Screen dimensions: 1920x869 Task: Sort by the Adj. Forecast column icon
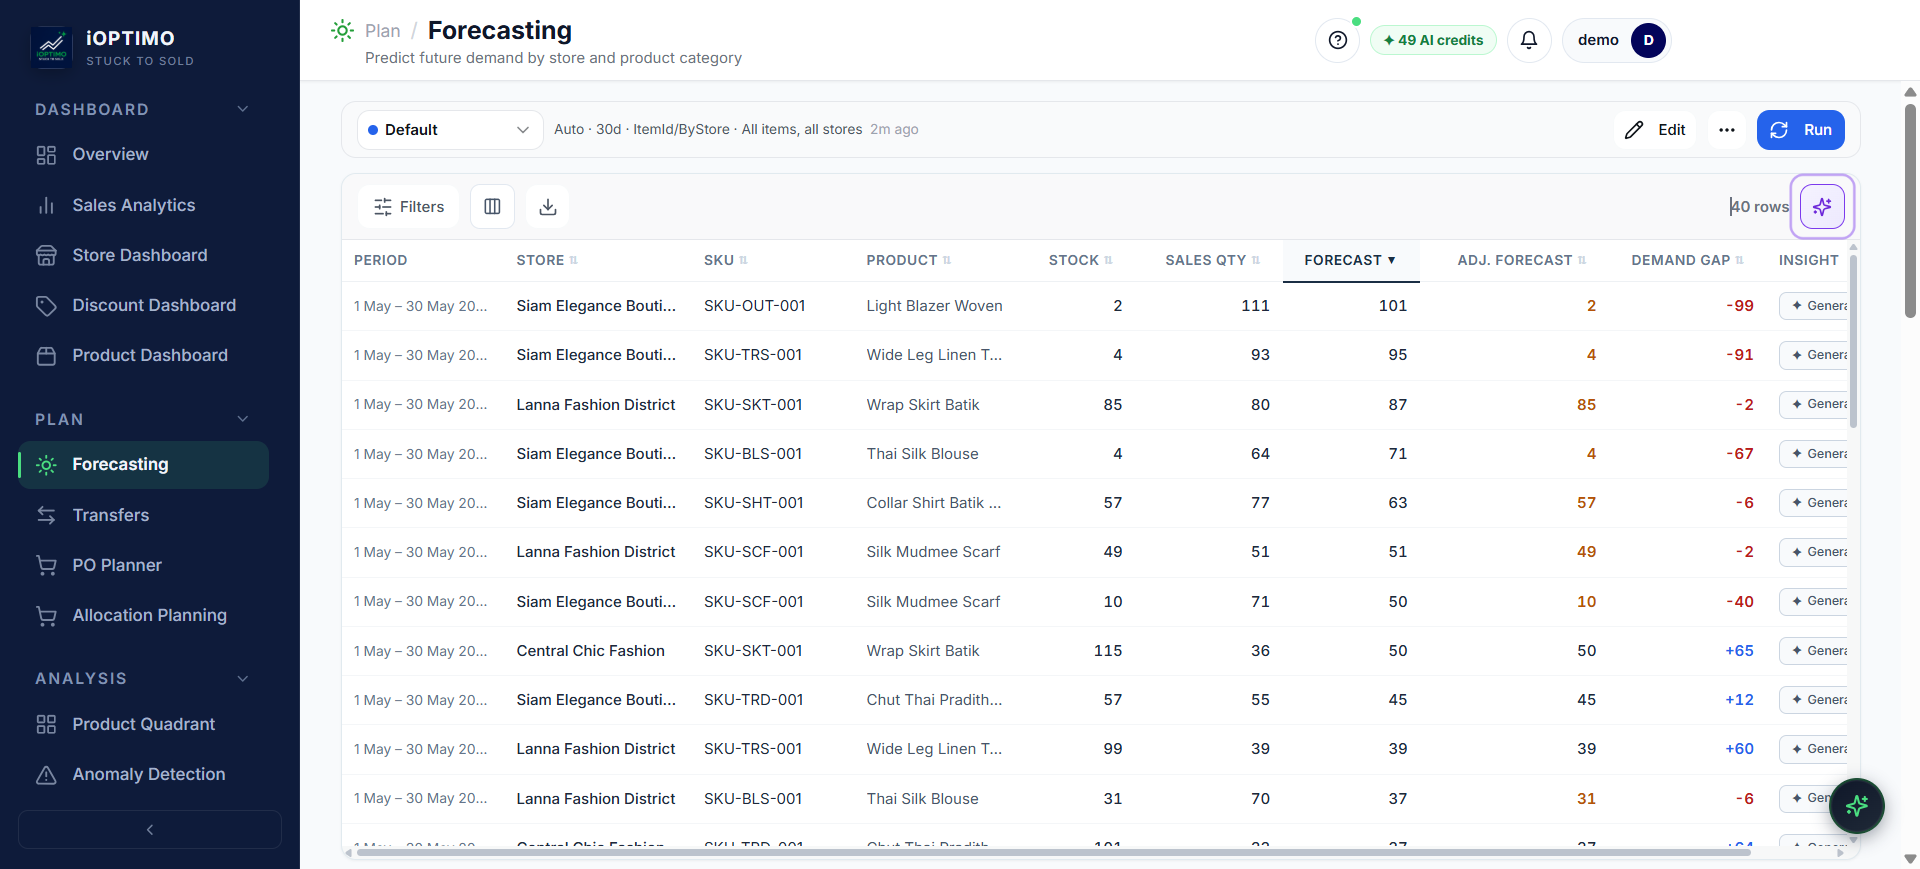click(1581, 261)
